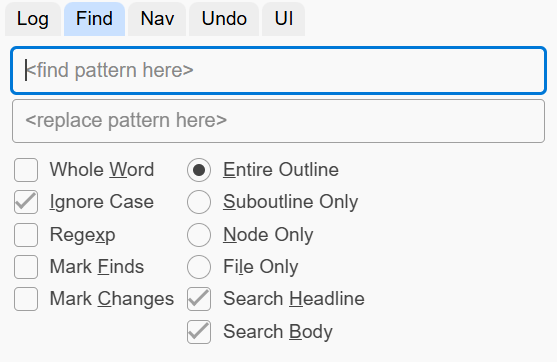Image resolution: width=557 pixels, height=362 pixels.
Task: Click the "Search Body" label text
Action: (x=278, y=332)
